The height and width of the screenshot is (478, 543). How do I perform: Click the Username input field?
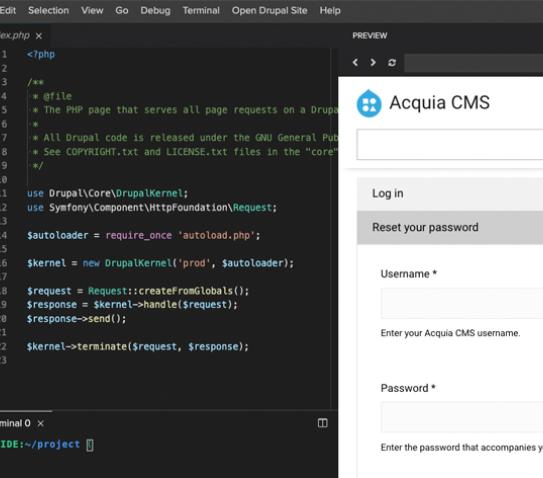coord(462,303)
